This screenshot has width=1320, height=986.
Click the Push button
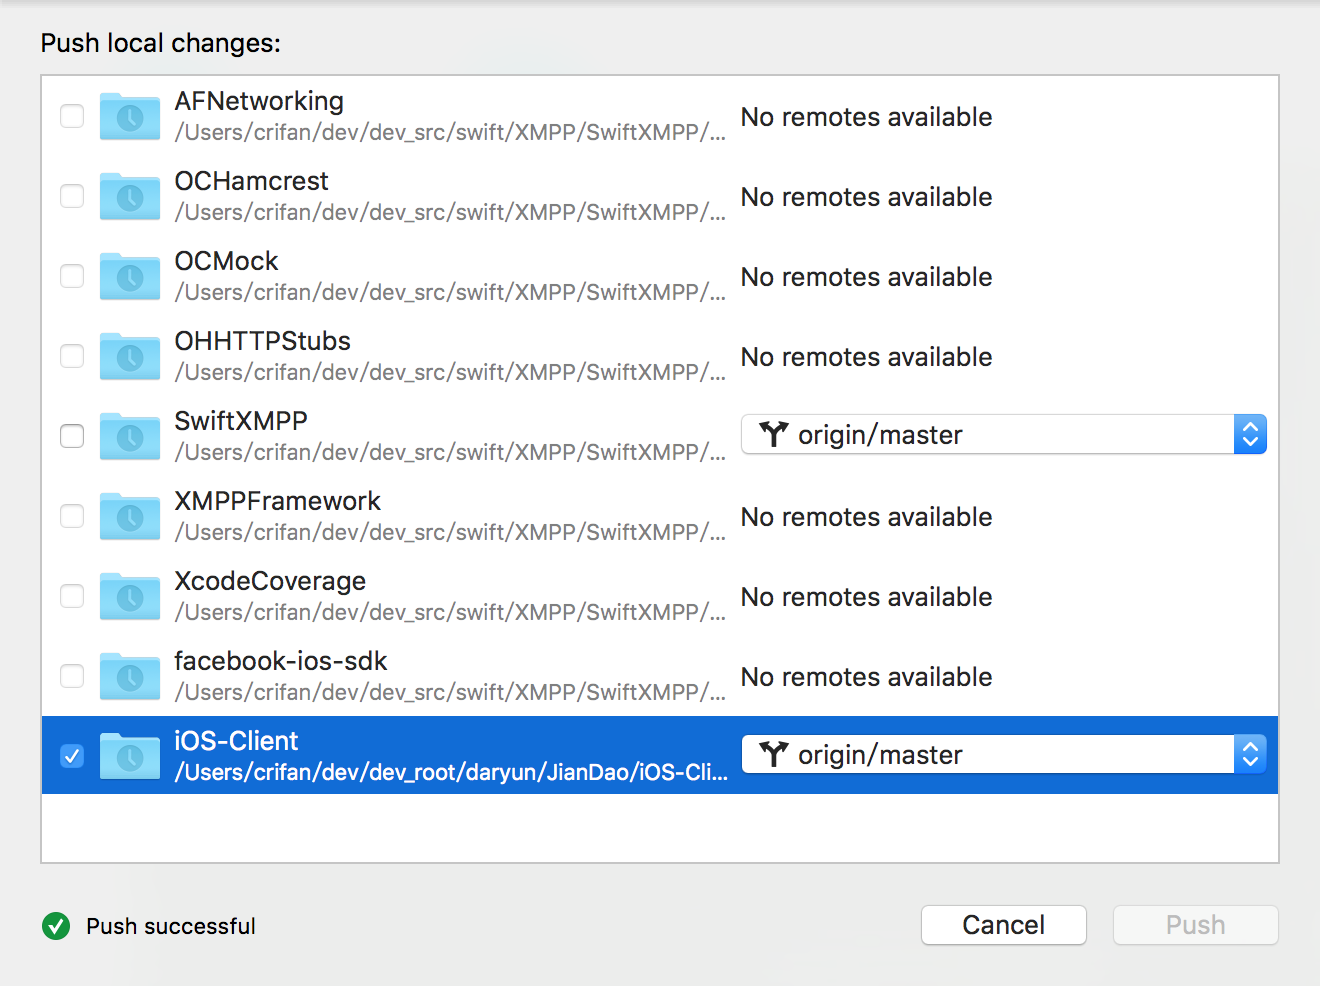click(1195, 925)
